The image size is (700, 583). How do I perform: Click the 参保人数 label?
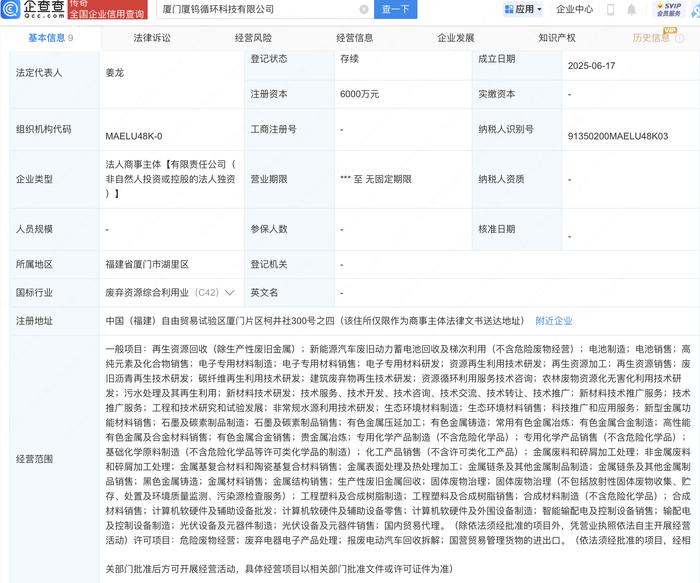(269, 229)
